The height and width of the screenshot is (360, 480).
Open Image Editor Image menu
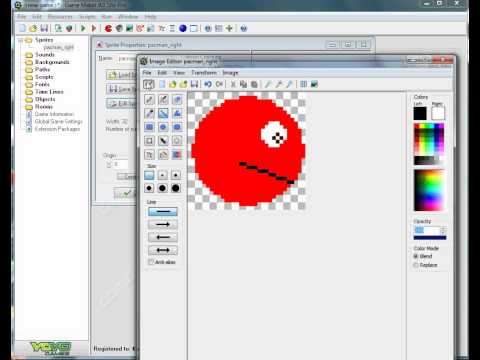click(230, 73)
